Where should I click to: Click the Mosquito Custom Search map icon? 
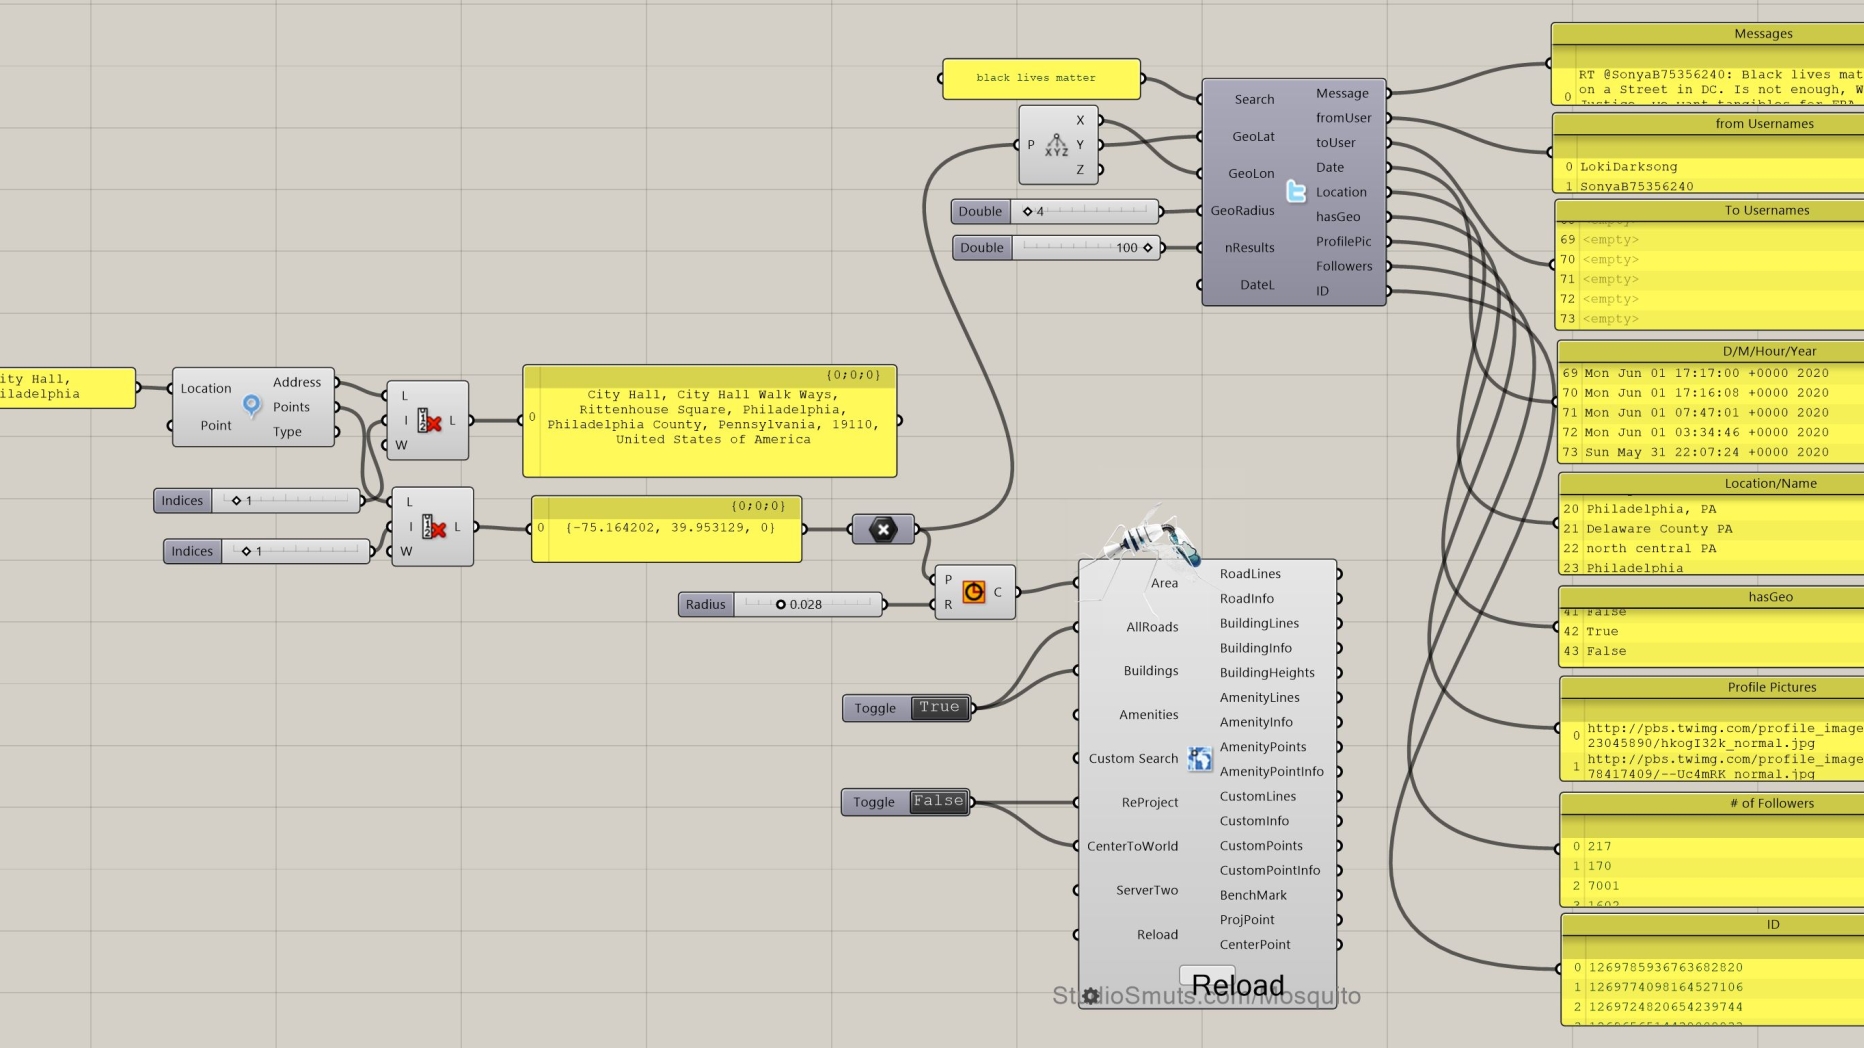pos(1199,759)
